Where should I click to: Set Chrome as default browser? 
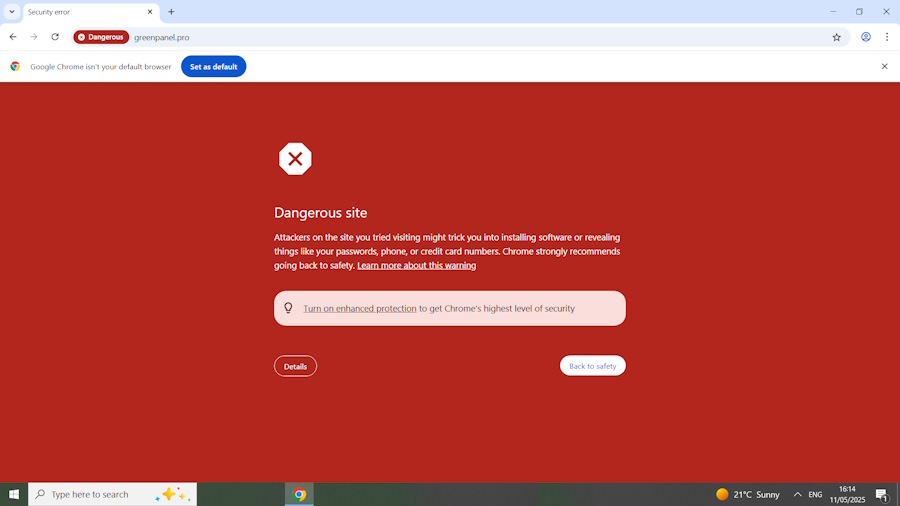[x=213, y=67]
